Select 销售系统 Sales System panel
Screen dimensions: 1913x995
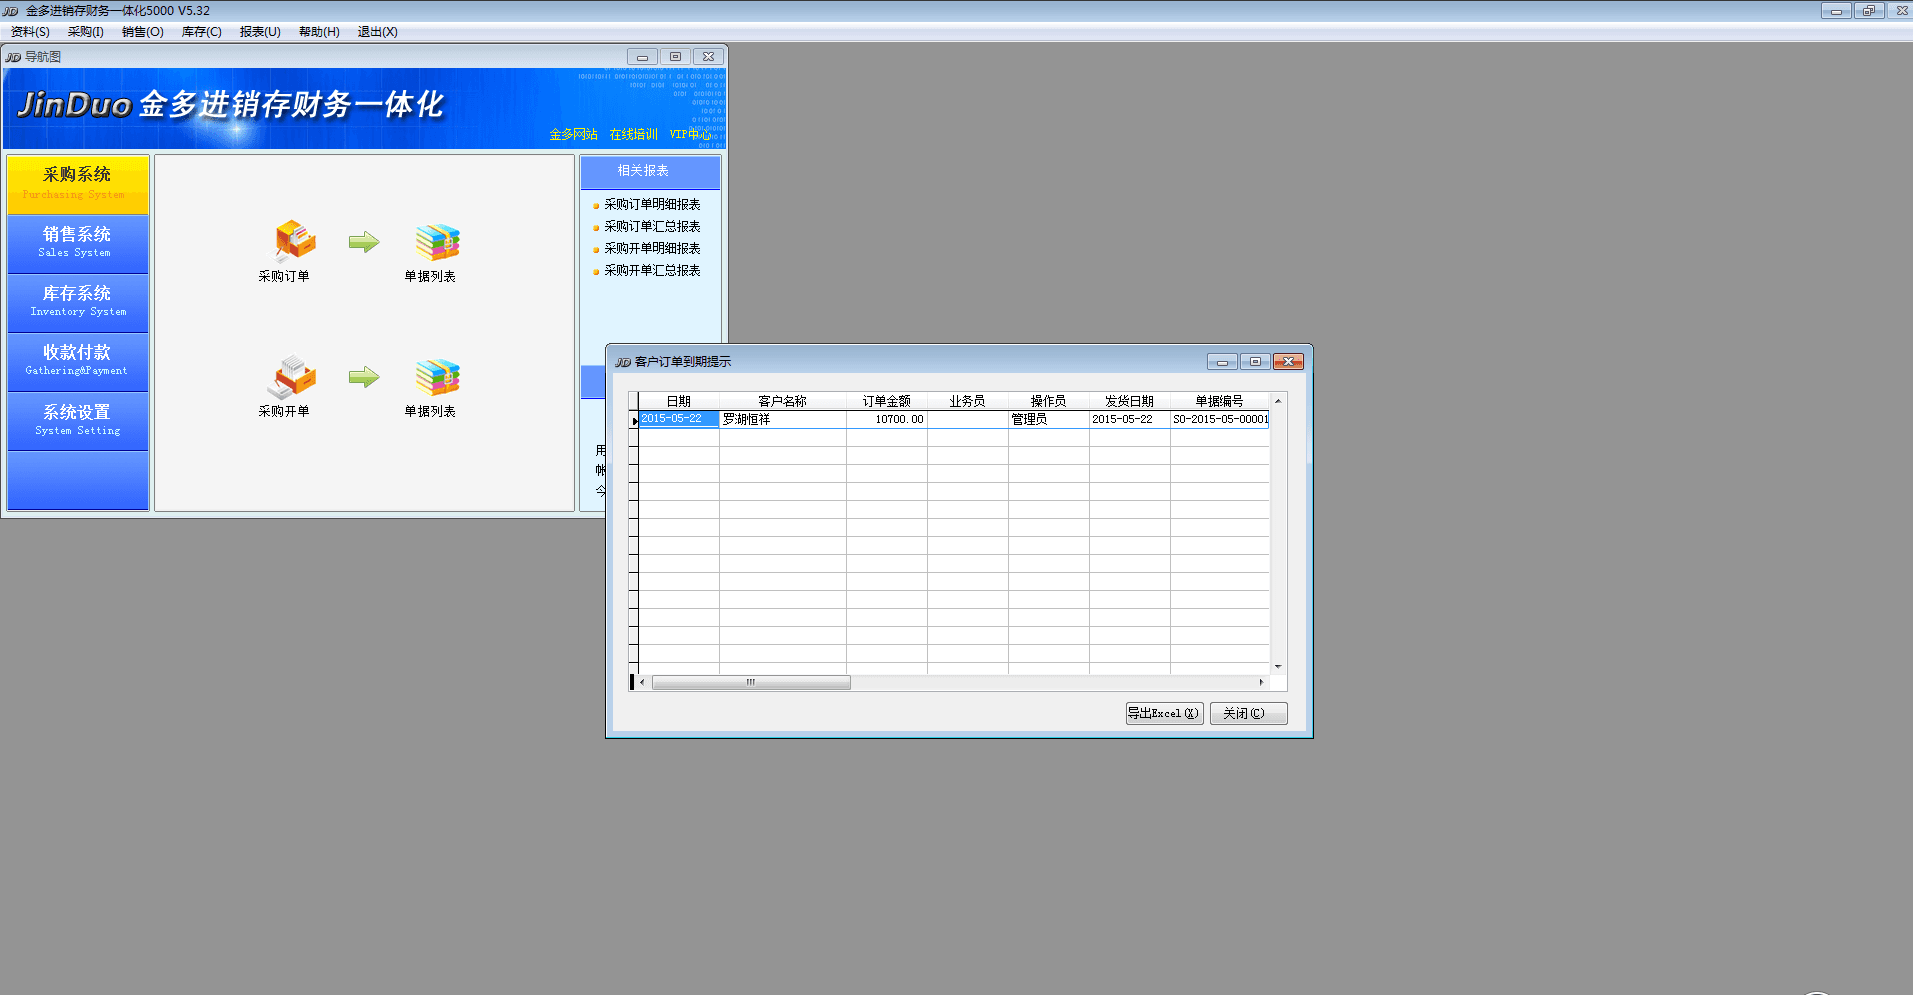77,243
